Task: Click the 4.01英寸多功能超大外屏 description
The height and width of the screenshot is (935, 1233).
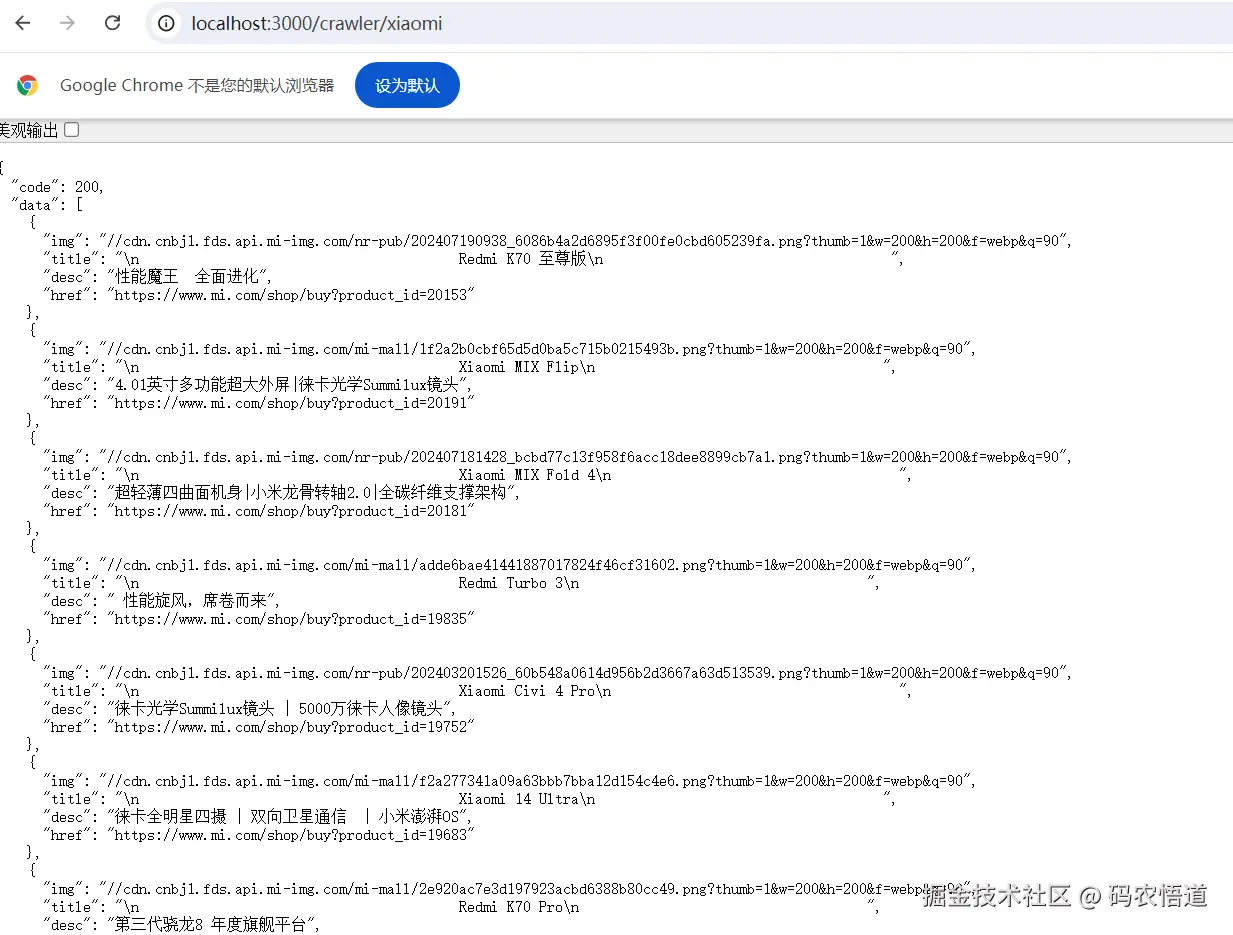Action: [x=289, y=385]
